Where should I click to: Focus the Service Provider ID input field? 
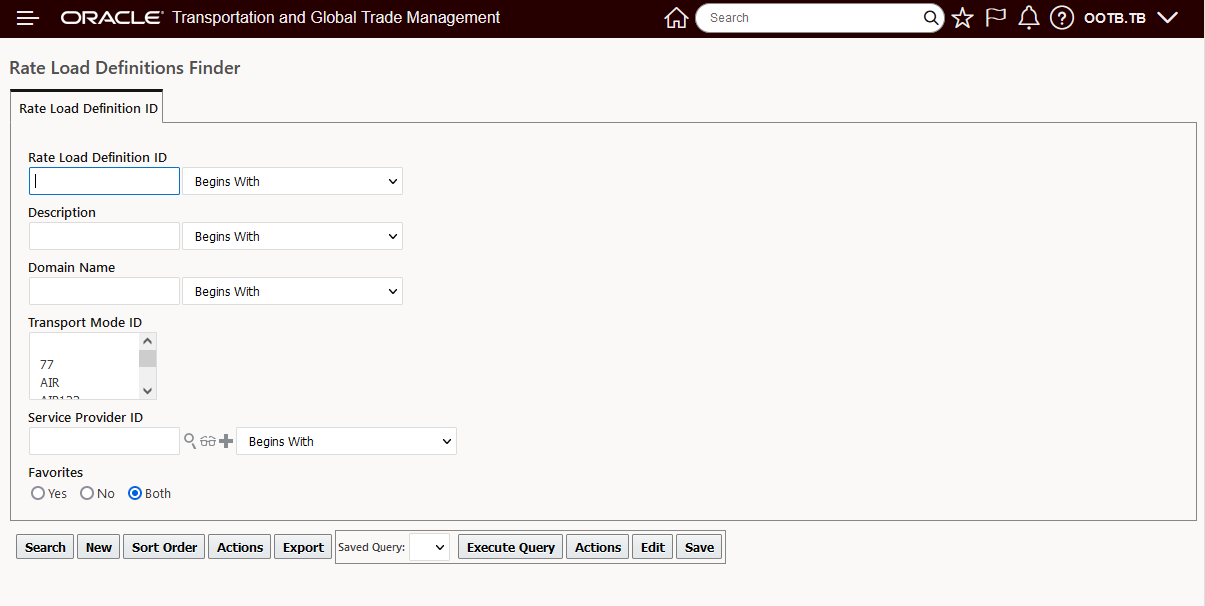[104, 441]
